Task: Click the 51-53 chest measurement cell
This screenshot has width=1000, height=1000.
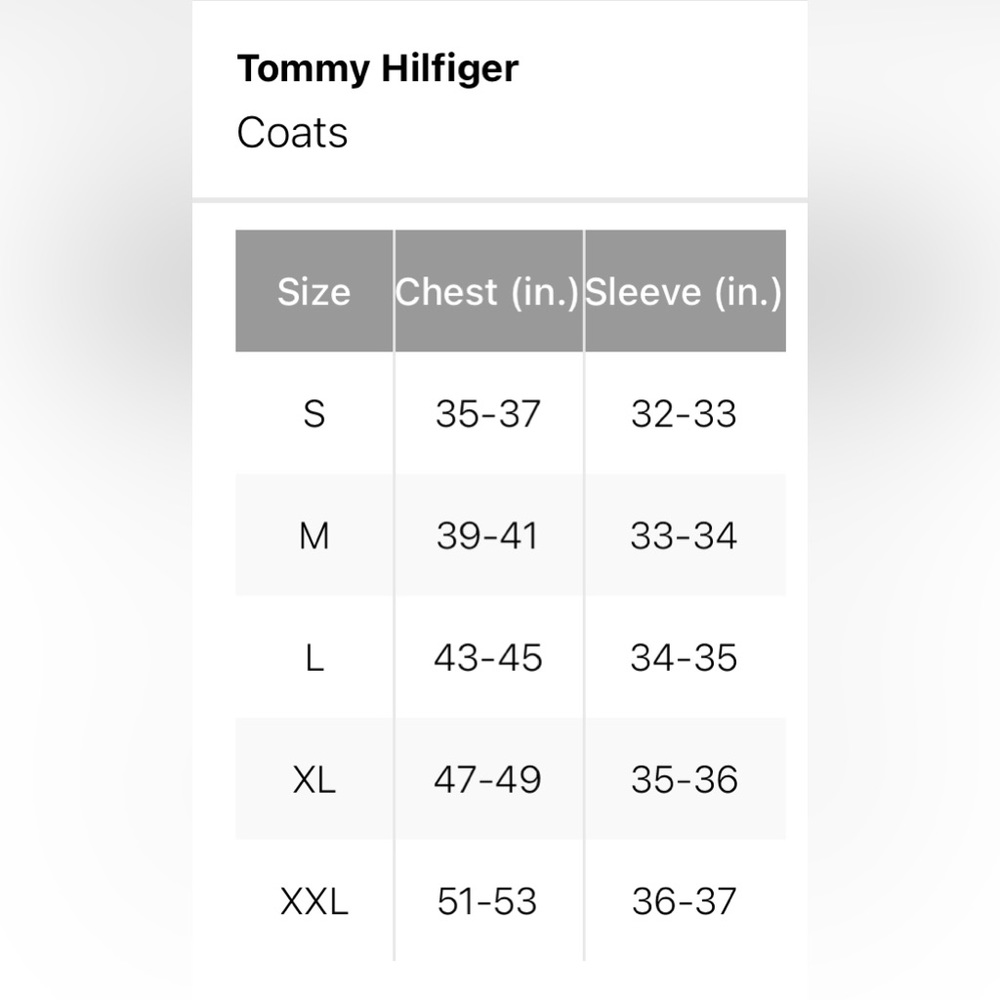Action: click(489, 901)
